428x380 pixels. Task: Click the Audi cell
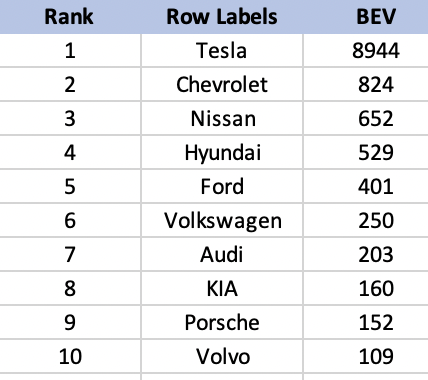(222, 254)
